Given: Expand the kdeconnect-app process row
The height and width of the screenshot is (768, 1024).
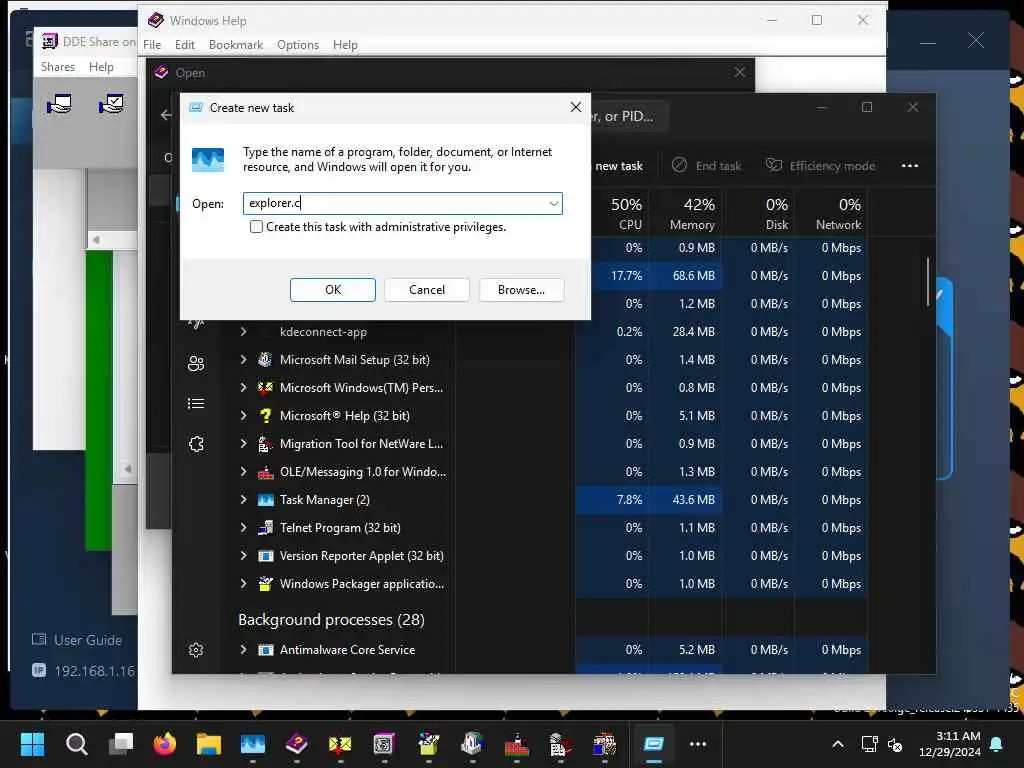Looking at the screenshot, I should [244, 332].
